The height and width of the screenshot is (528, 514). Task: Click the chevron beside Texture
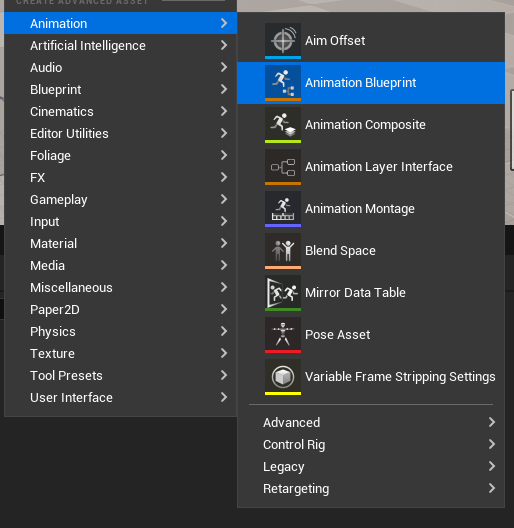[224, 353]
